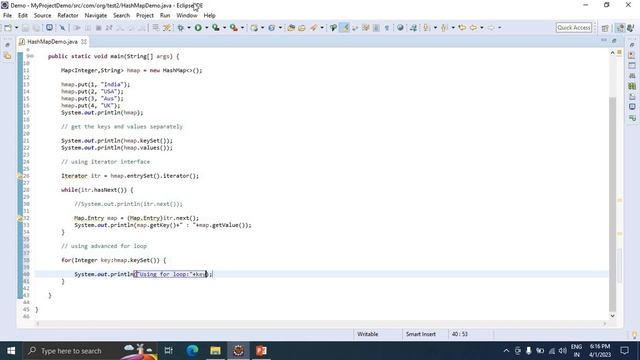Click the Debug bug icon

click(x=180, y=28)
